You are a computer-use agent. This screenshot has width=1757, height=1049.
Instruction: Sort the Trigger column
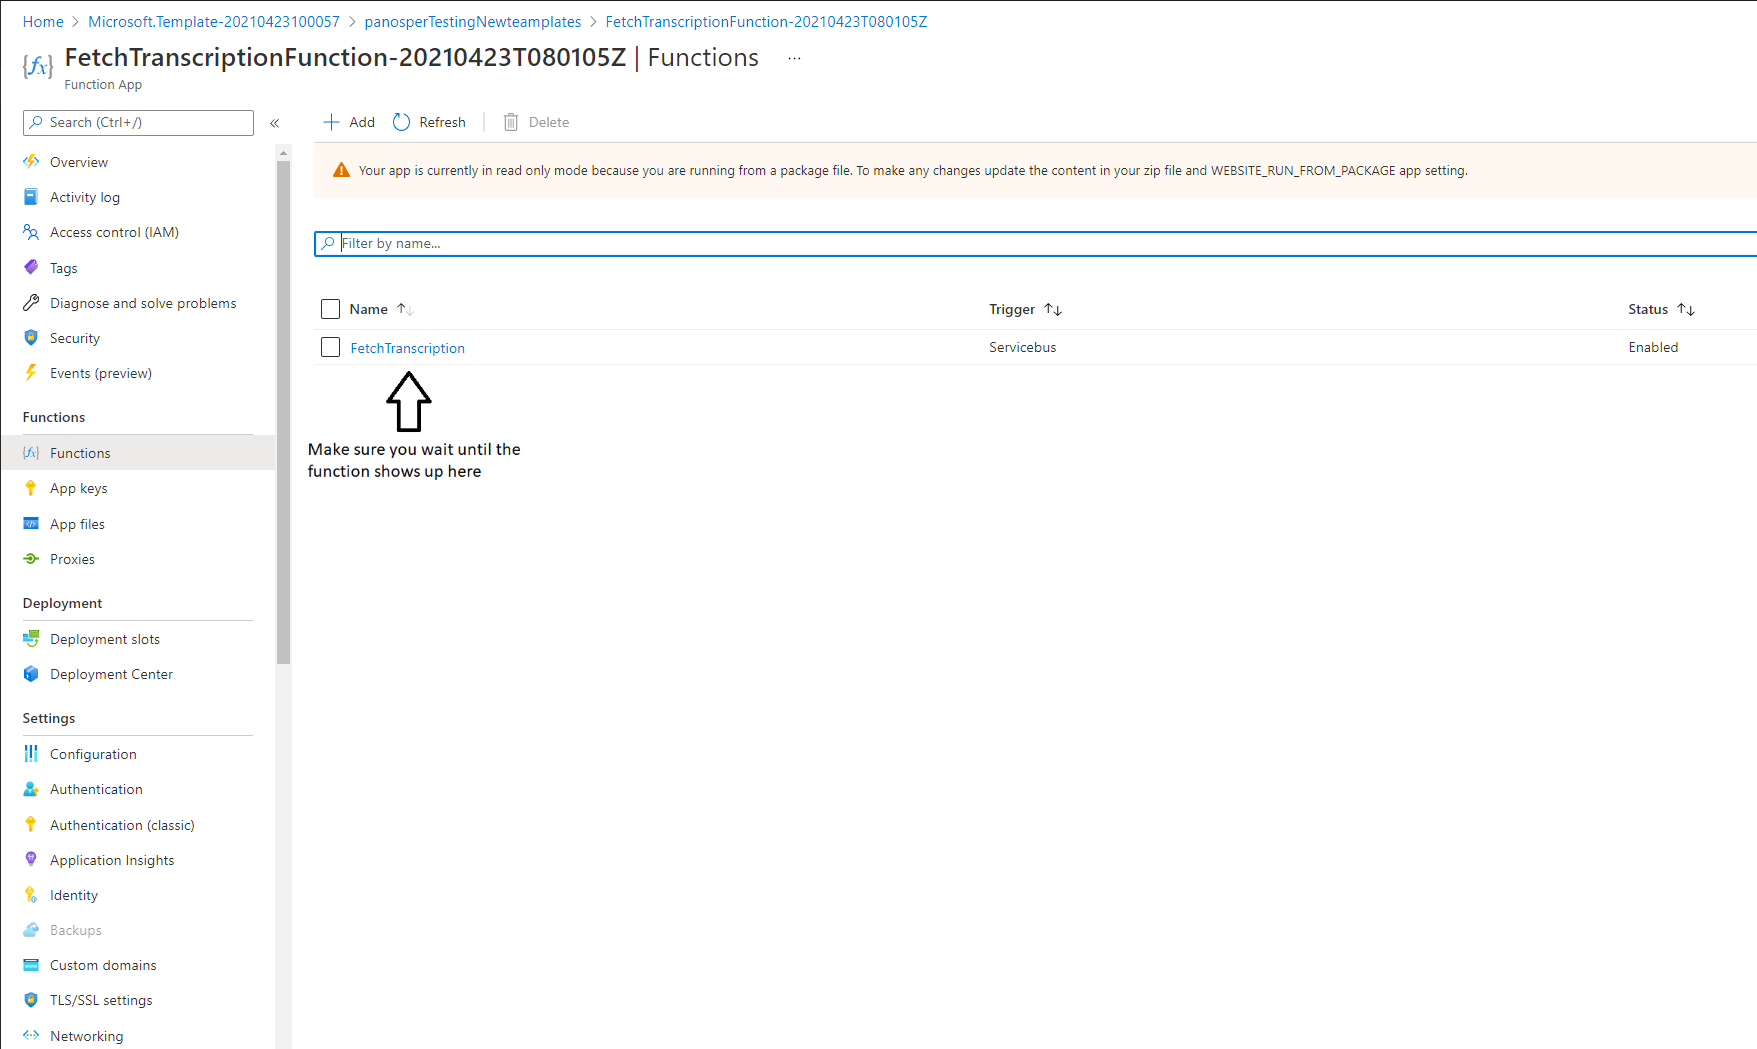[1052, 309]
